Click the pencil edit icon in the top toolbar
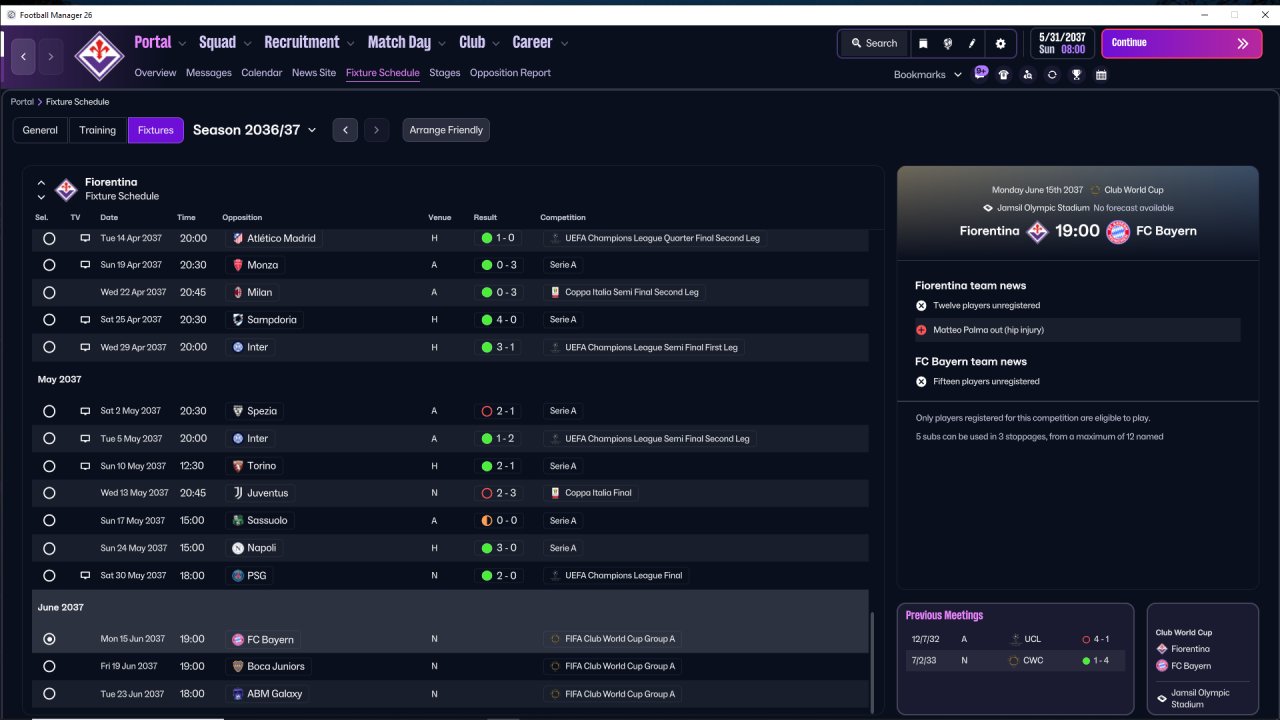This screenshot has width=1280, height=720. 972,43
